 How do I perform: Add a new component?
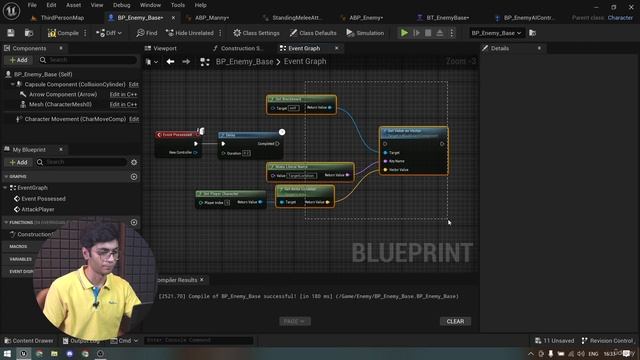[x=18, y=60]
